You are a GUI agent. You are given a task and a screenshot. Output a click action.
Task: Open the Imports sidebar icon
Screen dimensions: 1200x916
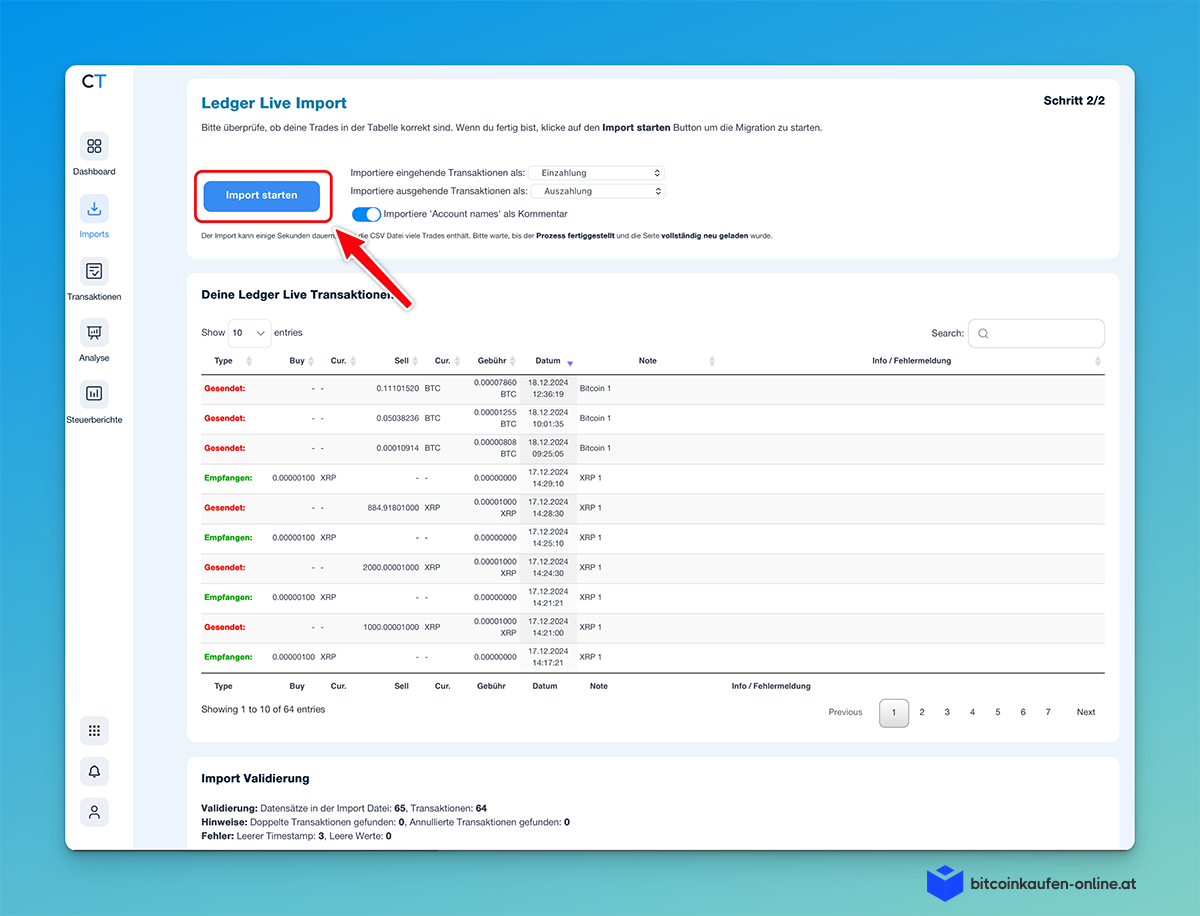(94, 209)
